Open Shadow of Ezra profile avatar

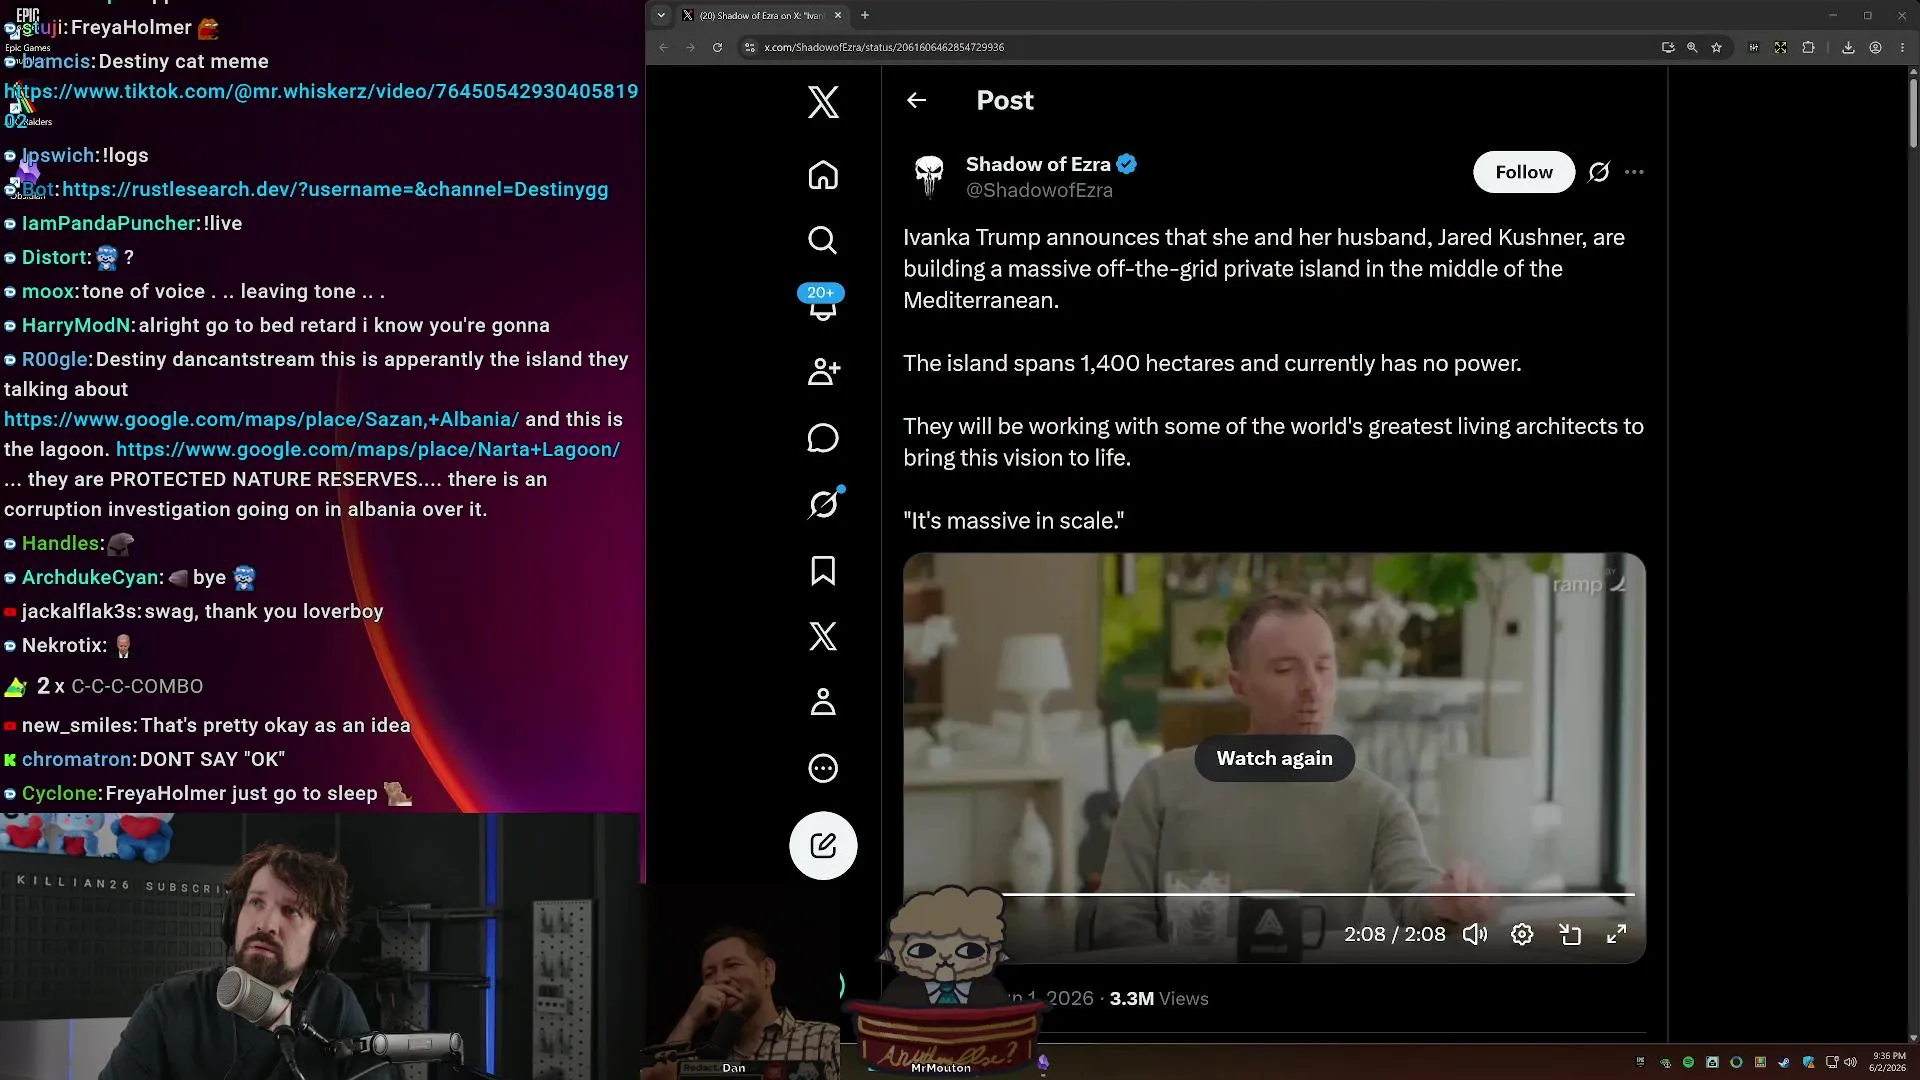(x=929, y=176)
